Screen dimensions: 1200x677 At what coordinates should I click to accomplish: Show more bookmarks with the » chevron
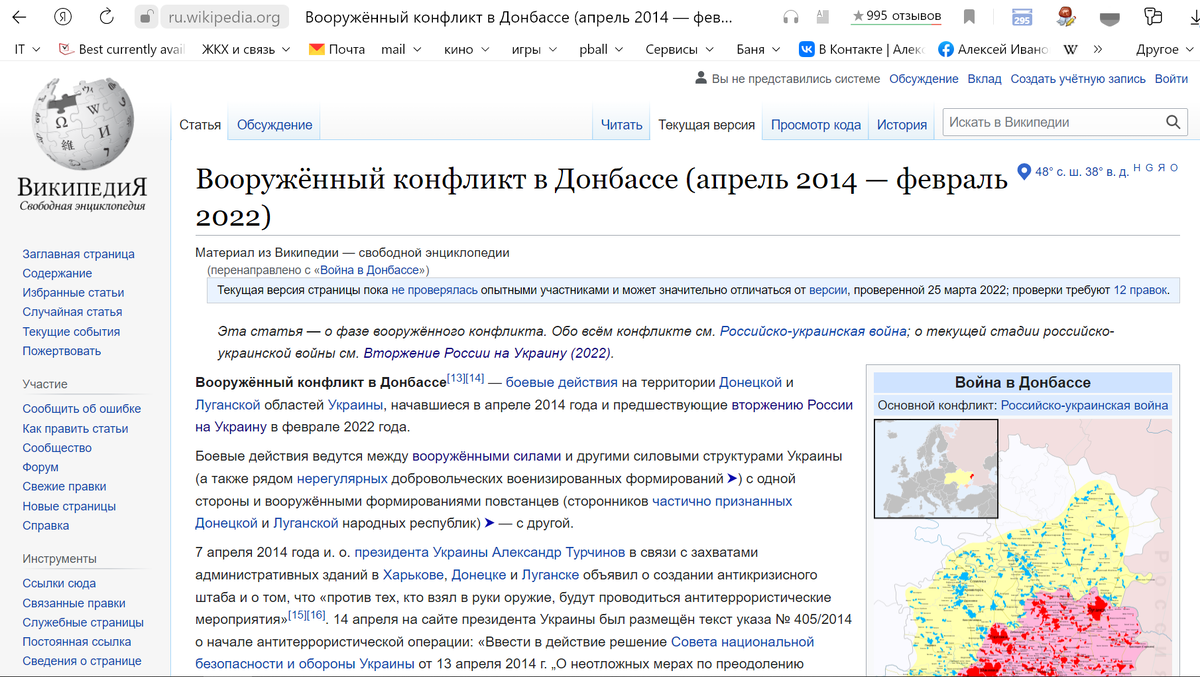(x=1098, y=49)
